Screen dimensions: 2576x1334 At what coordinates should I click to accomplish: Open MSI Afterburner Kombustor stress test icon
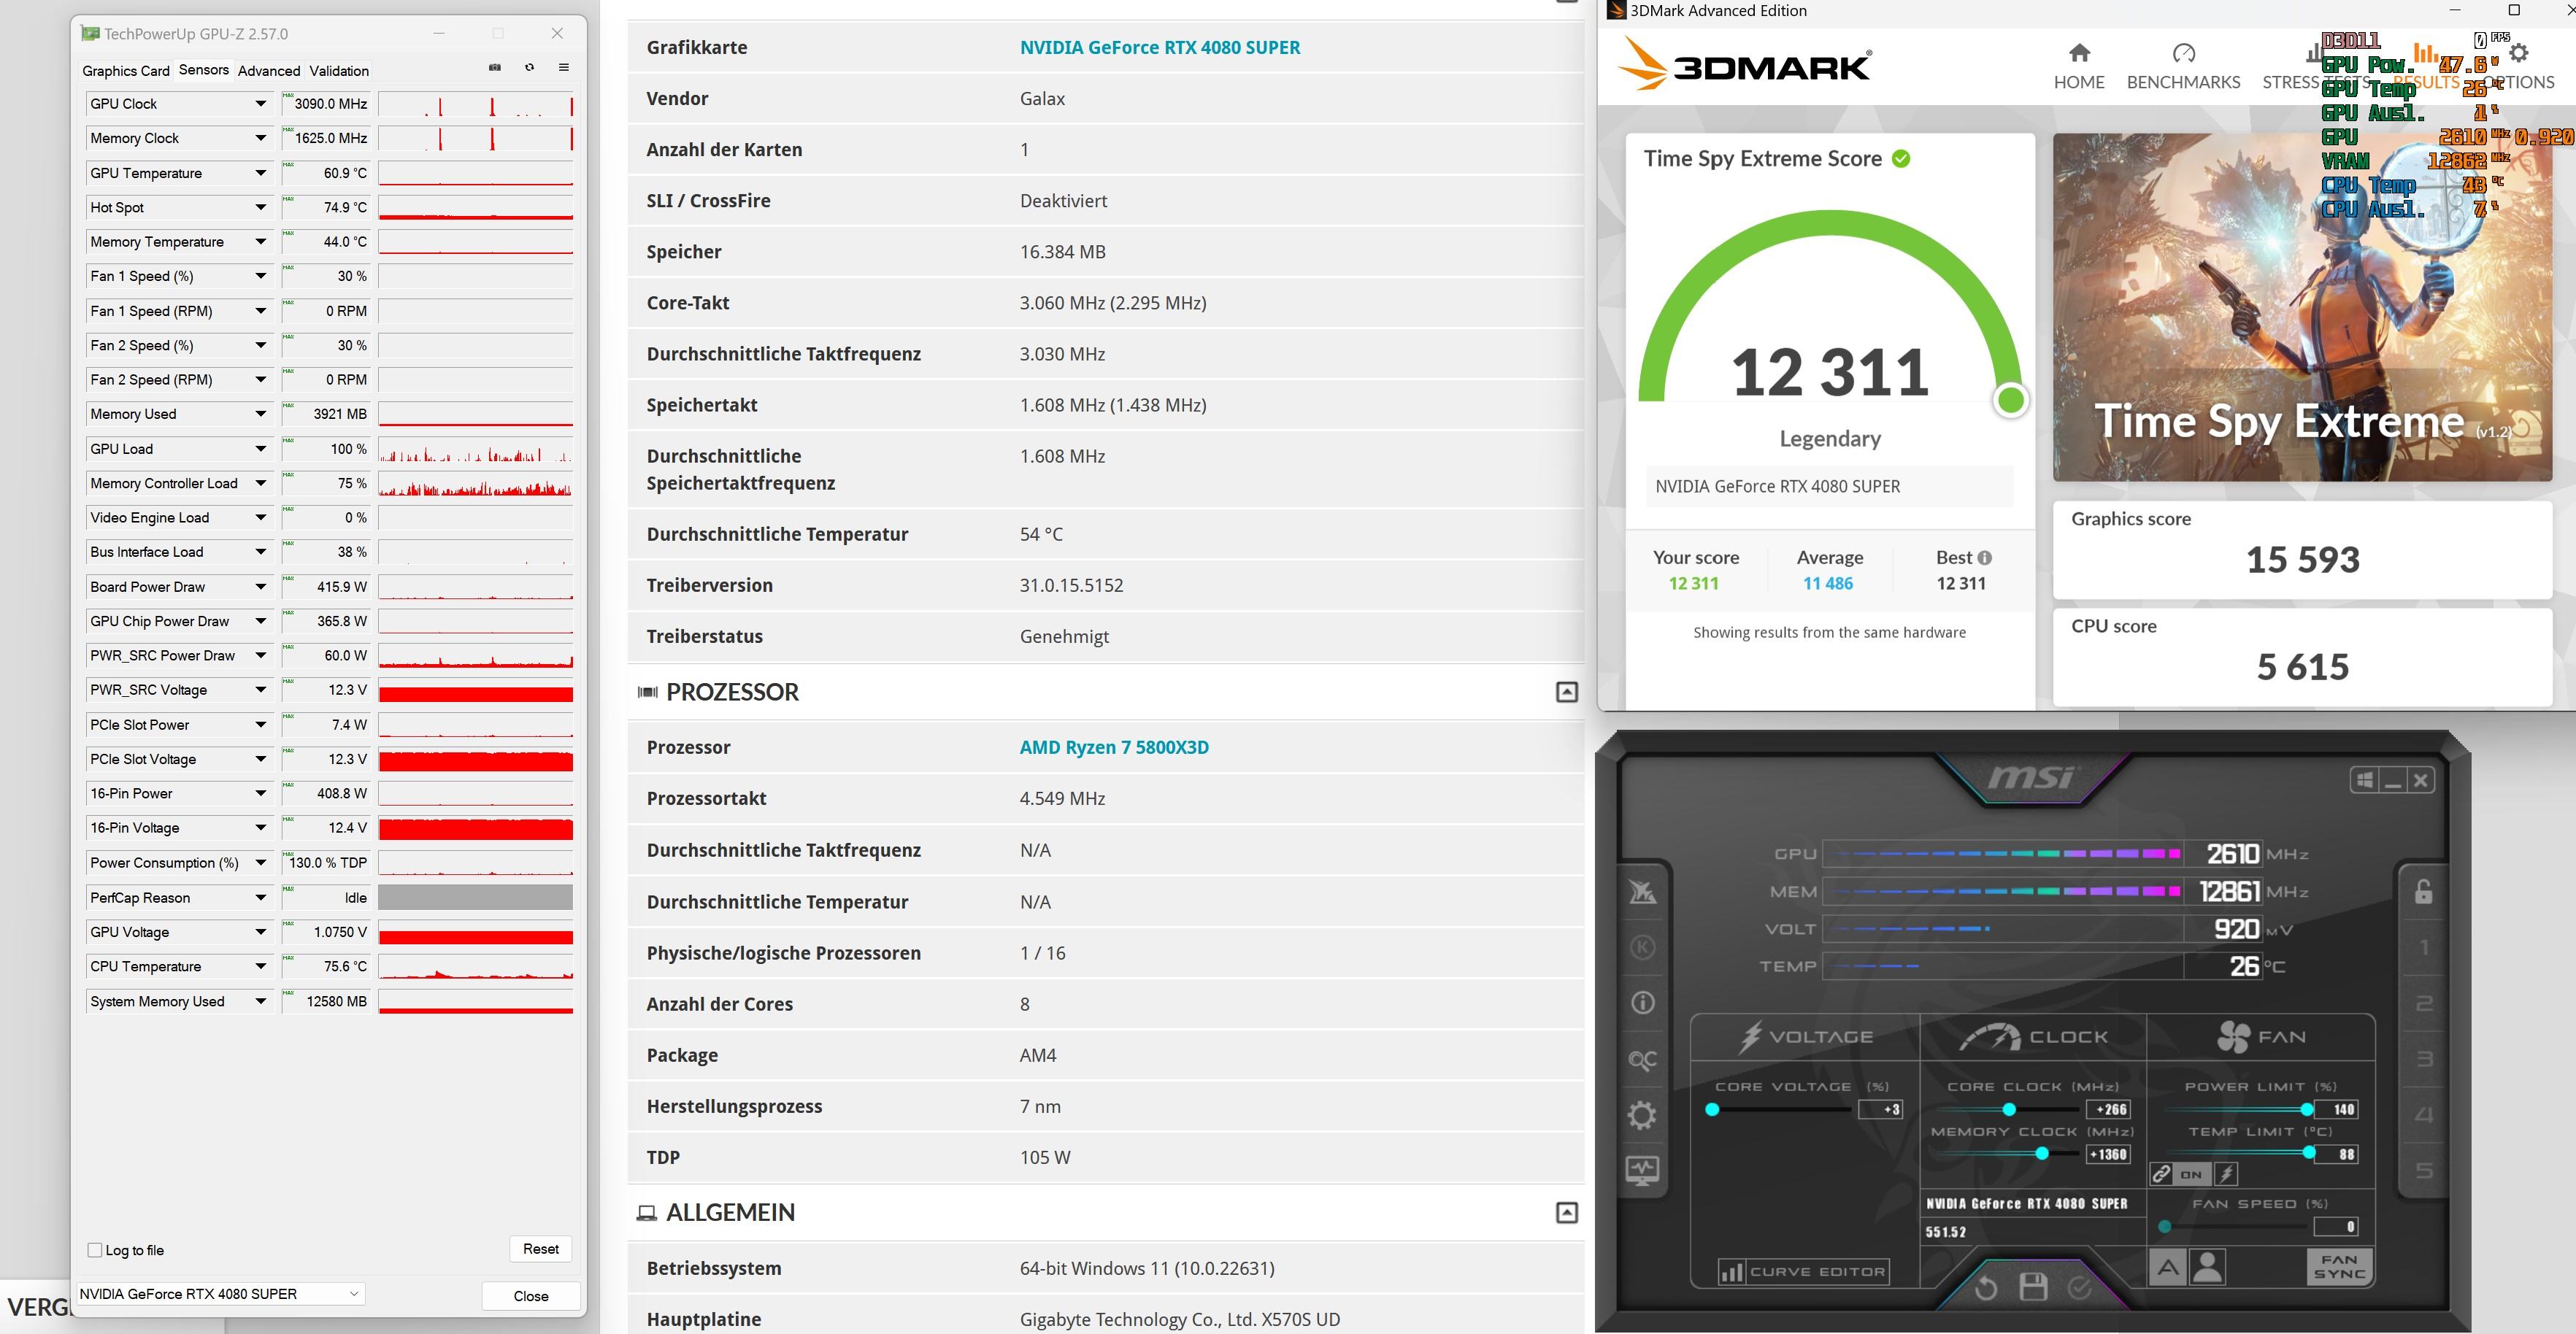[1642, 947]
